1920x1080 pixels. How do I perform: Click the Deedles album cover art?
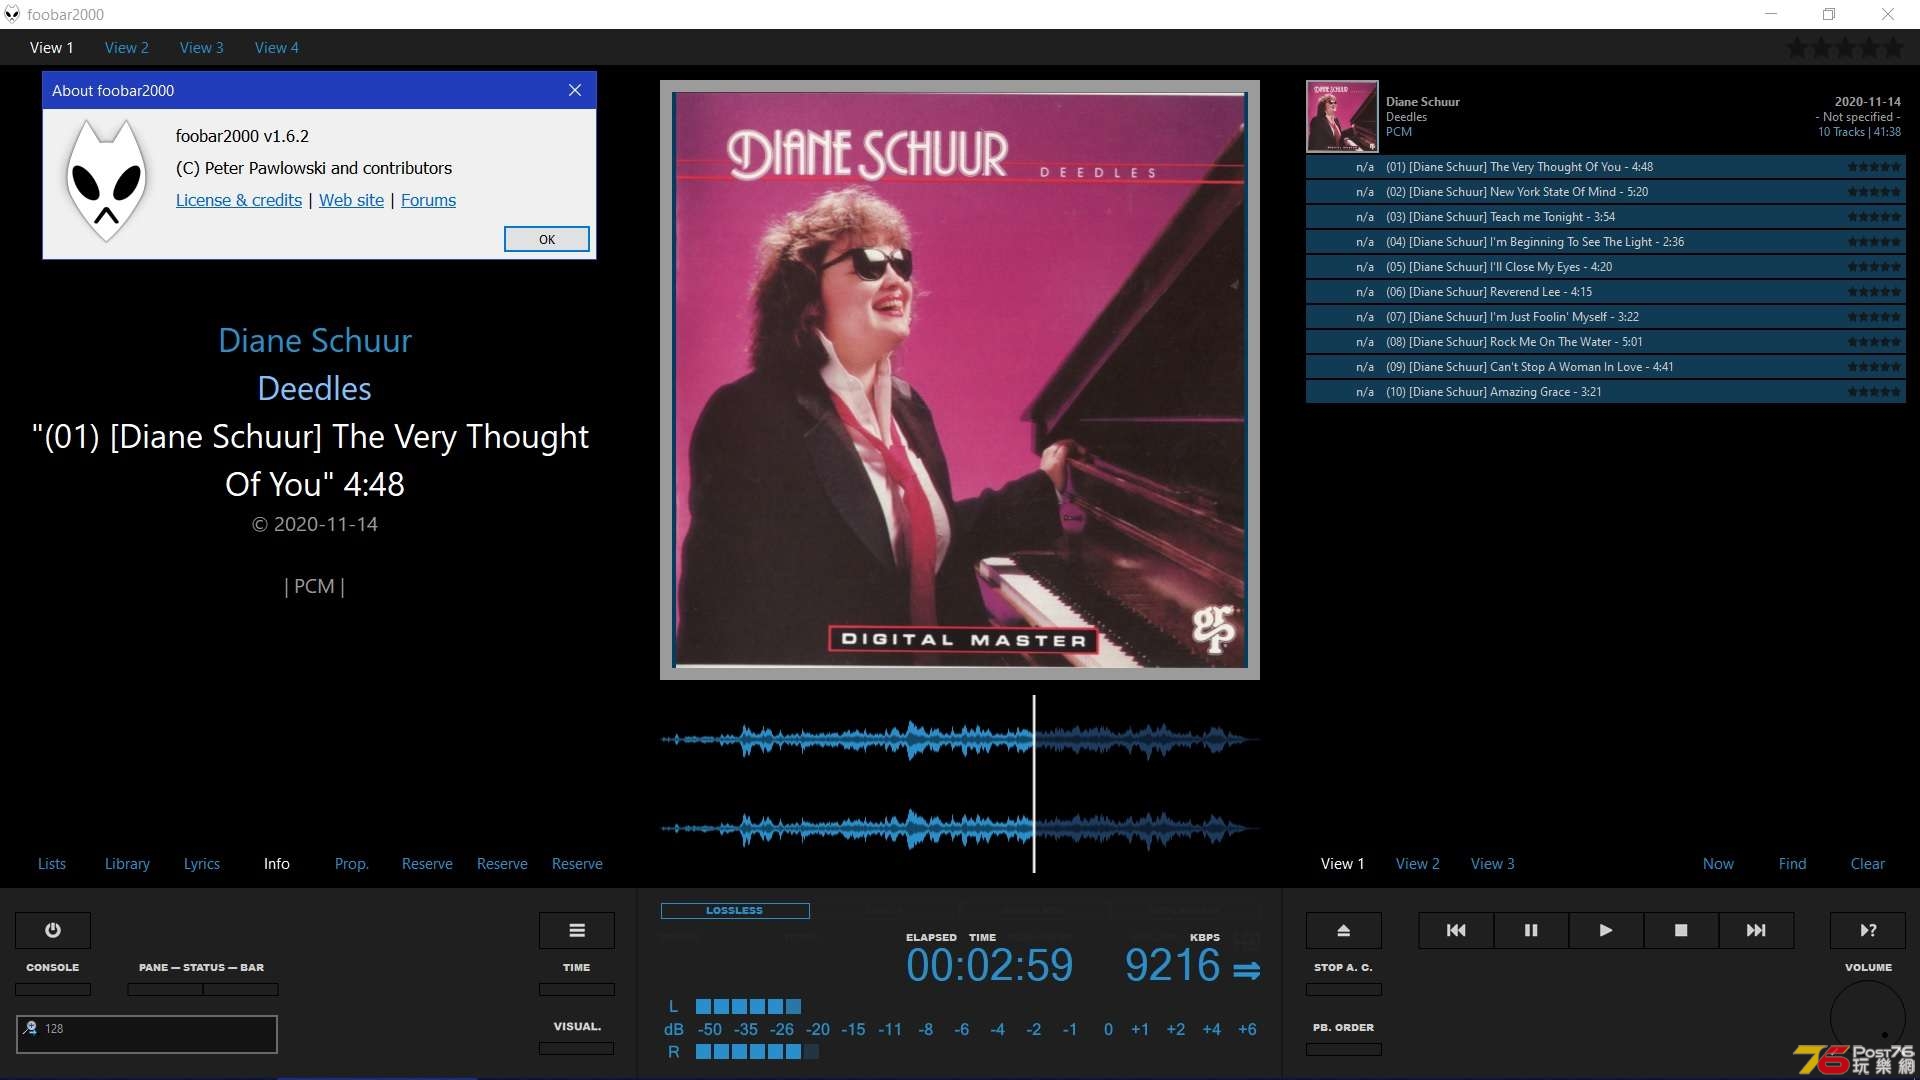point(960,380)
